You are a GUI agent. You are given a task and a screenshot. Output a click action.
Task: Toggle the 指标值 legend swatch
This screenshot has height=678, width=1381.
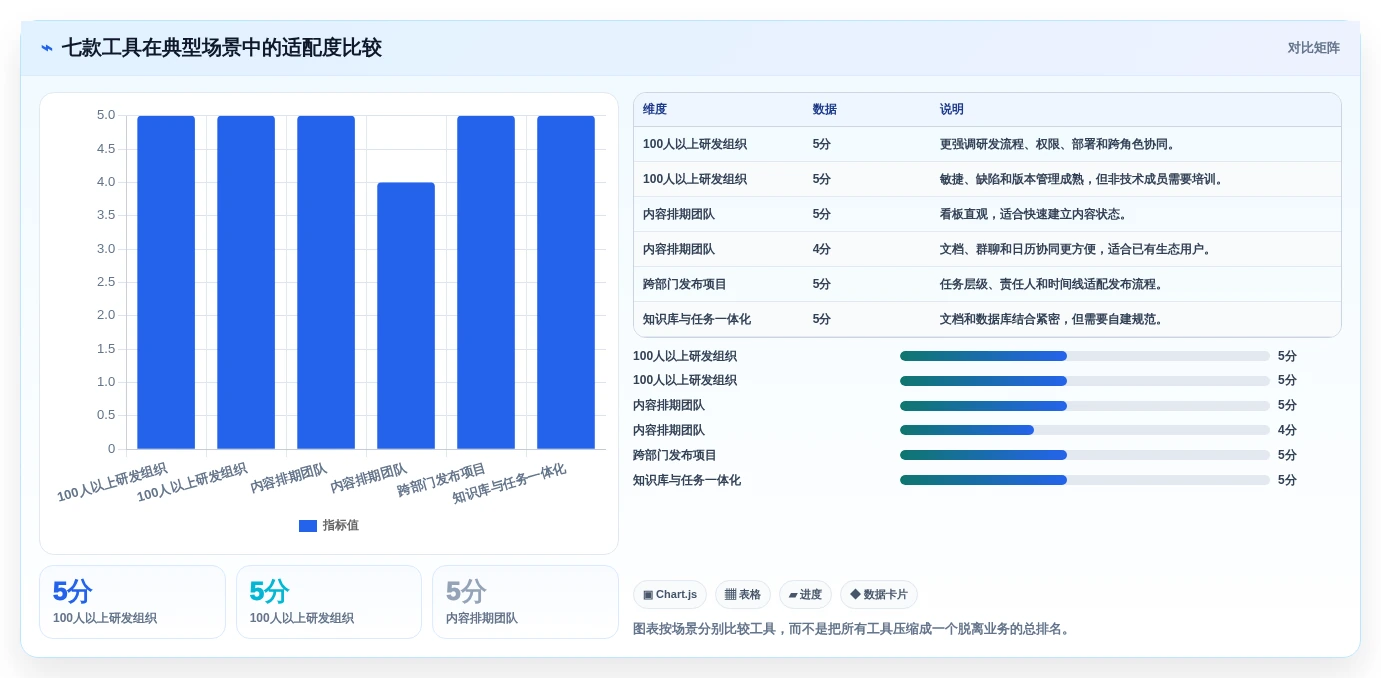[308, 526]
